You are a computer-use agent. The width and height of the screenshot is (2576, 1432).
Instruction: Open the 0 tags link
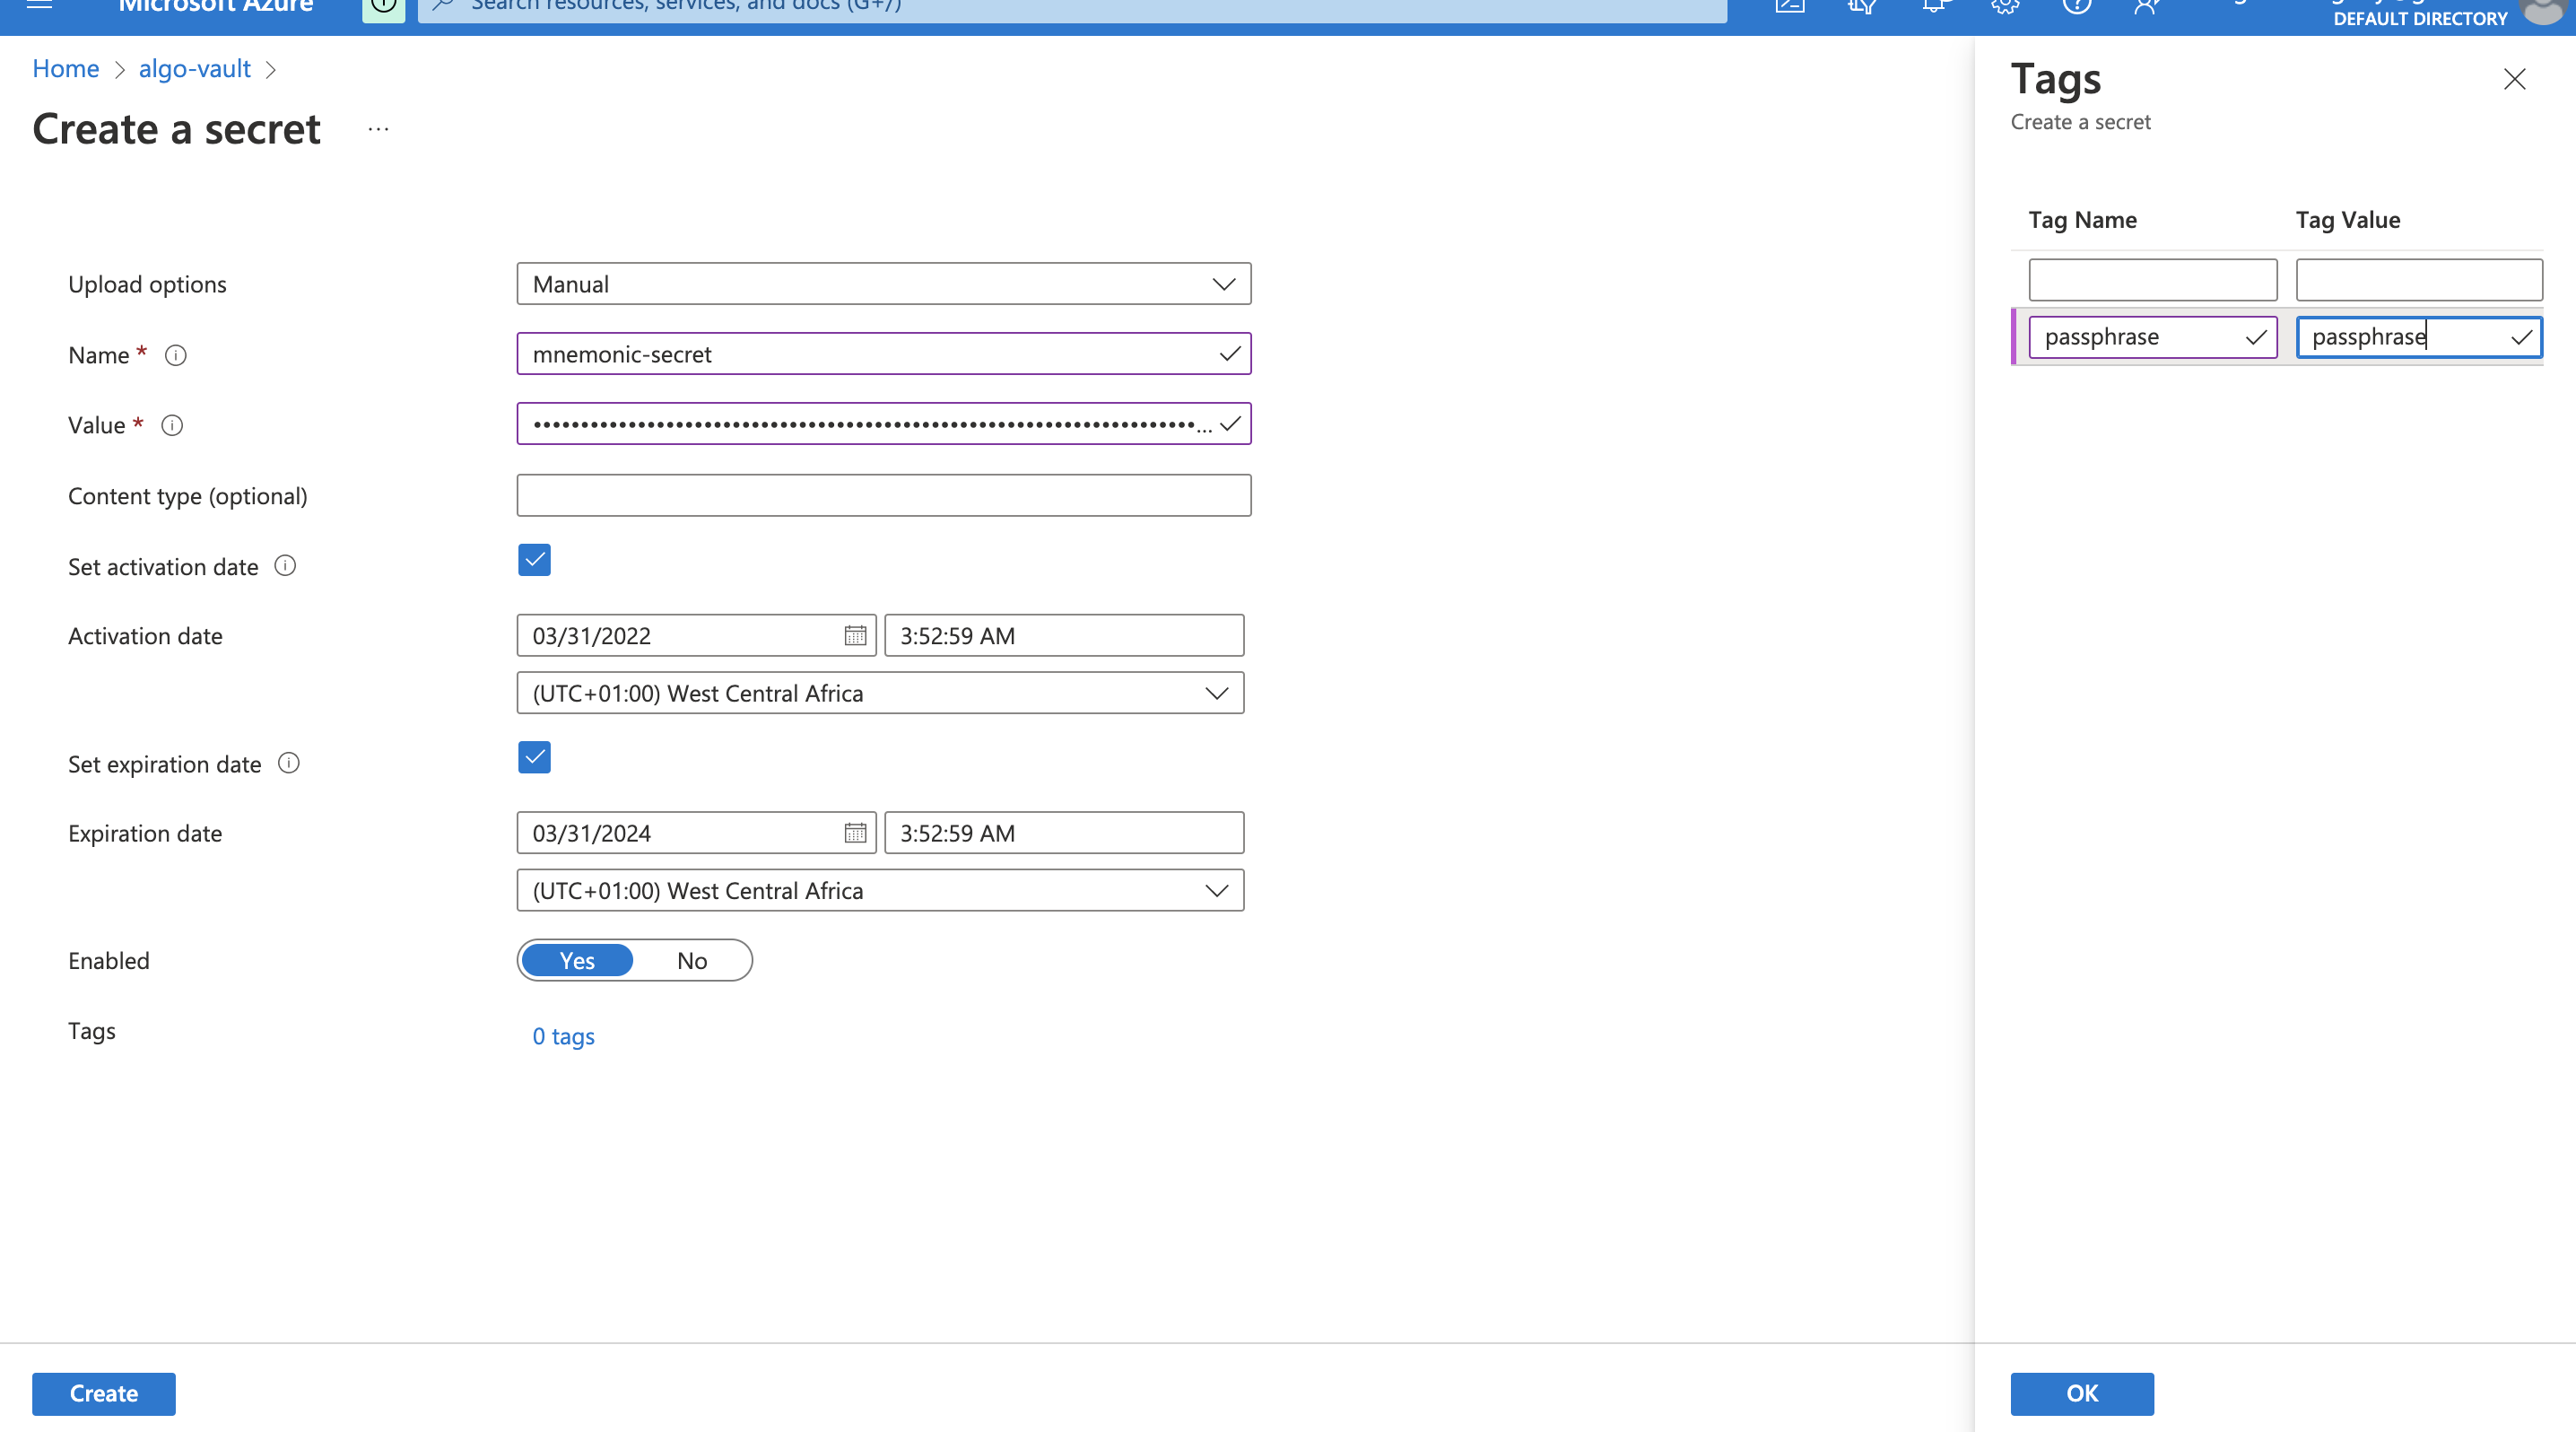coord(563,1036)
